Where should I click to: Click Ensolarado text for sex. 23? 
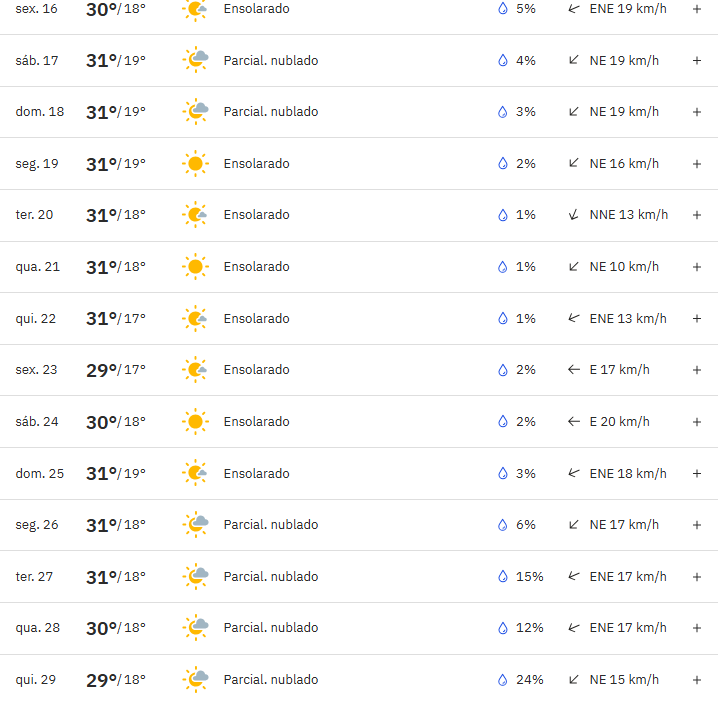click(x=256, y=370)
